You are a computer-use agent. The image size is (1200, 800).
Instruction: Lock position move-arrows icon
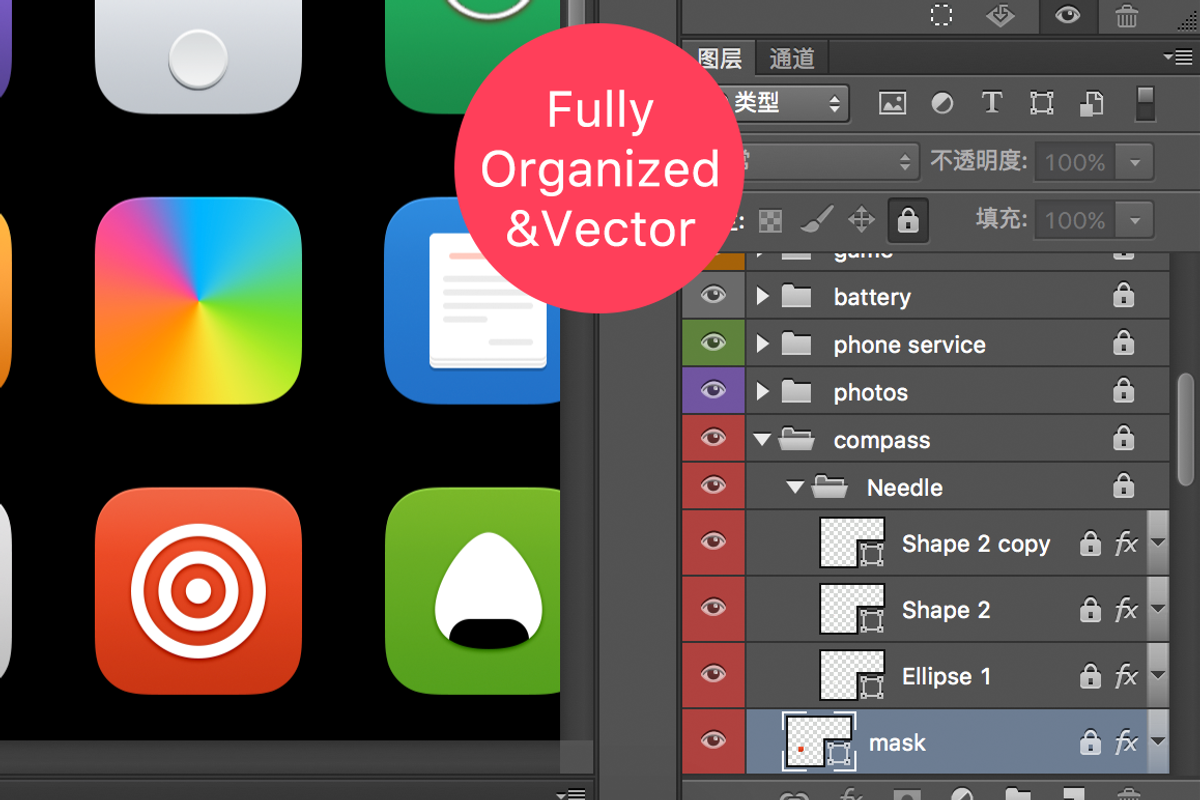pyautogui.click(x=861, y=220)
